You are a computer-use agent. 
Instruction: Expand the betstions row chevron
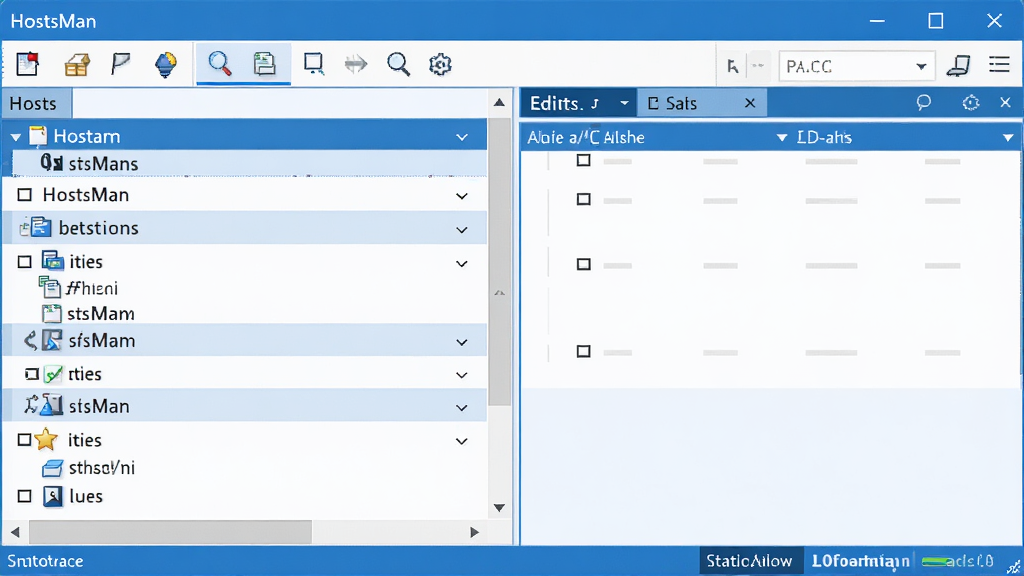click(x=462, y=230)
